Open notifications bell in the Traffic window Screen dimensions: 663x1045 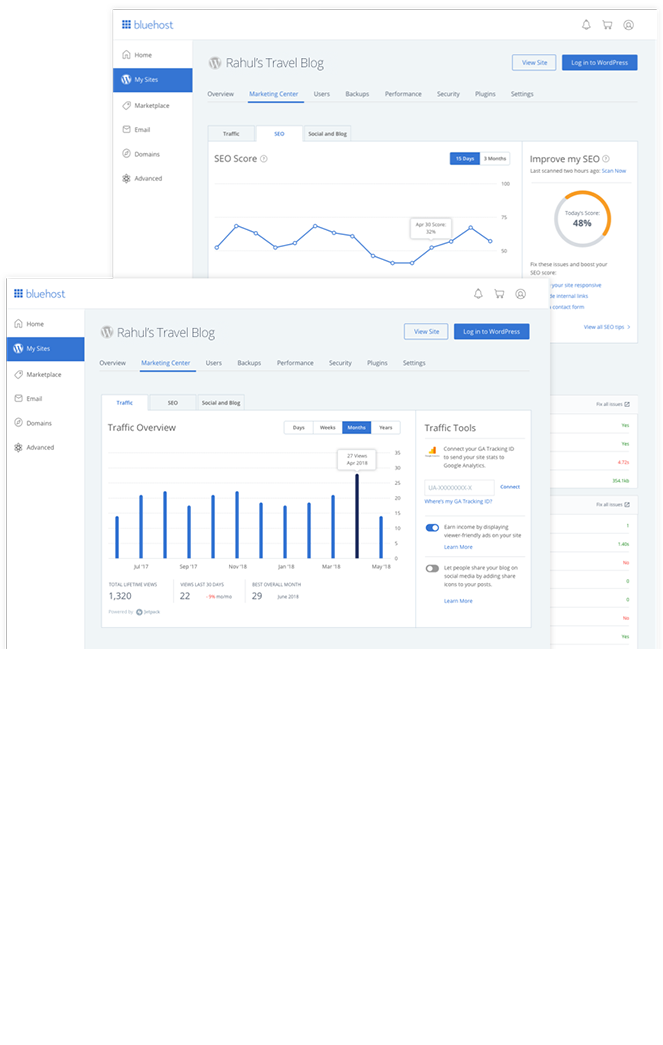[478, 294]
